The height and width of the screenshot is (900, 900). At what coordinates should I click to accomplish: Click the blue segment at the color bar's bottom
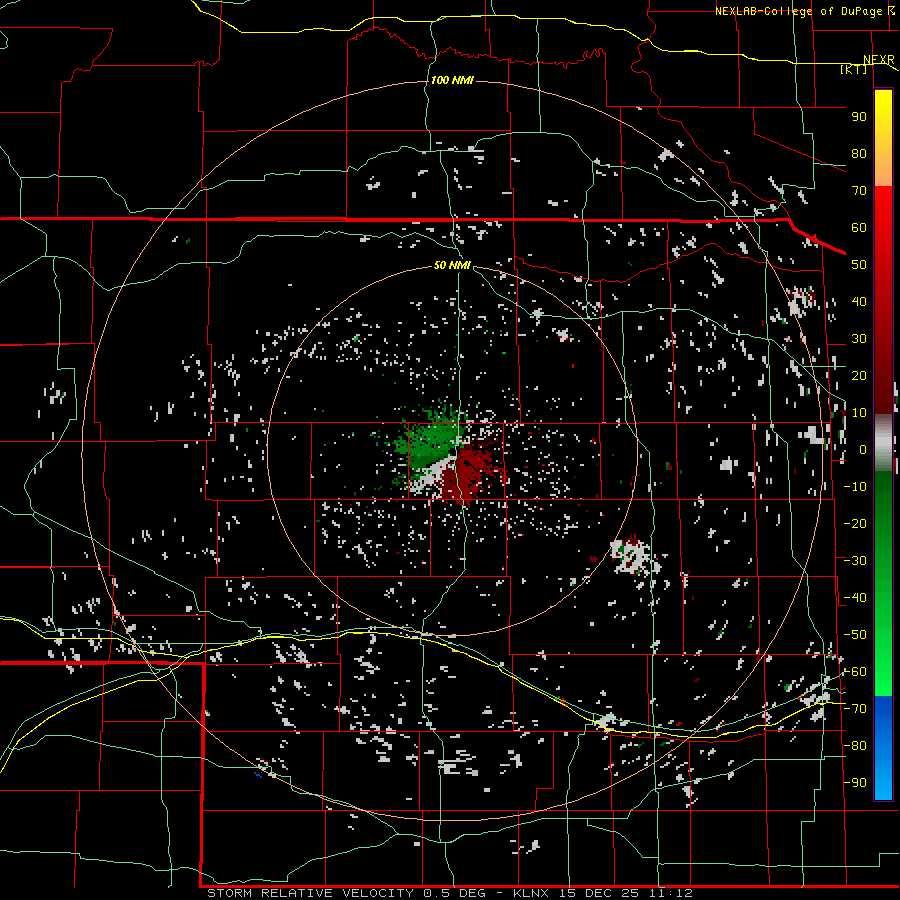pos(883,748)
